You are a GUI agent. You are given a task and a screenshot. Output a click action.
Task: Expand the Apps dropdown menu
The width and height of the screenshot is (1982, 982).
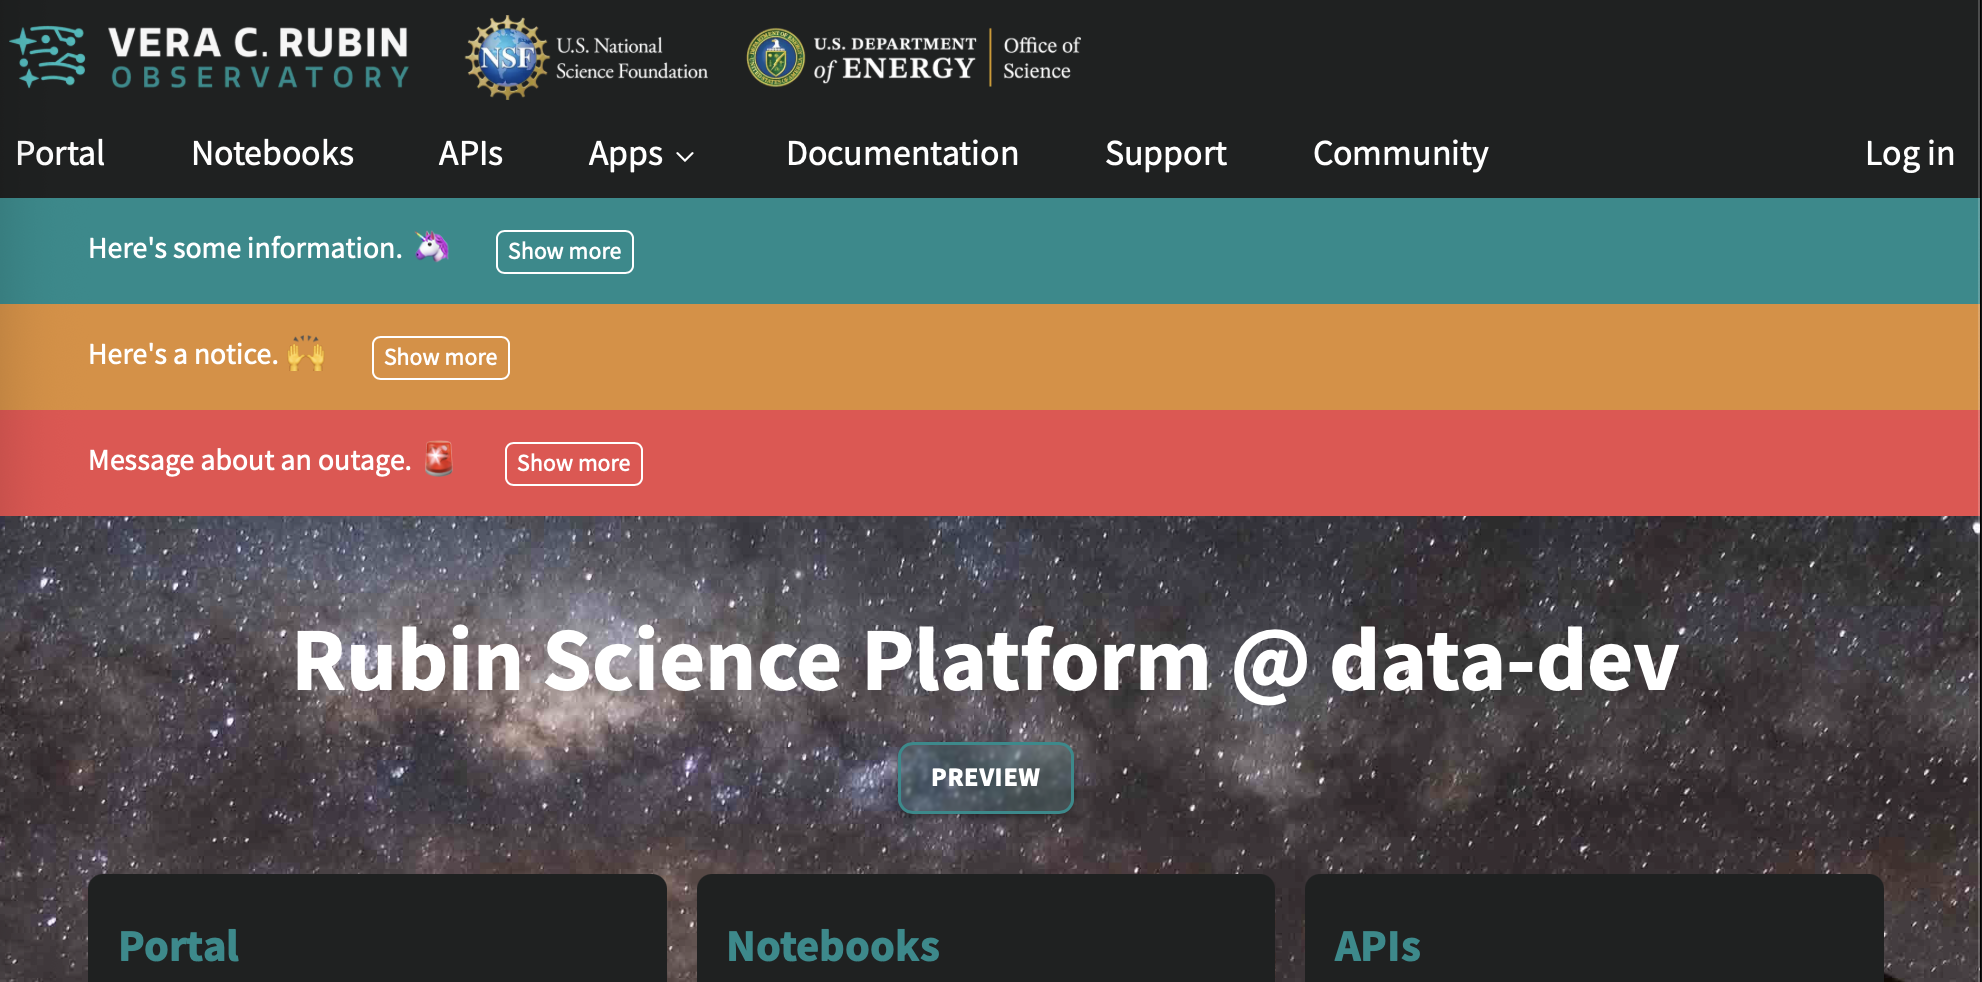tap(625, 154)
